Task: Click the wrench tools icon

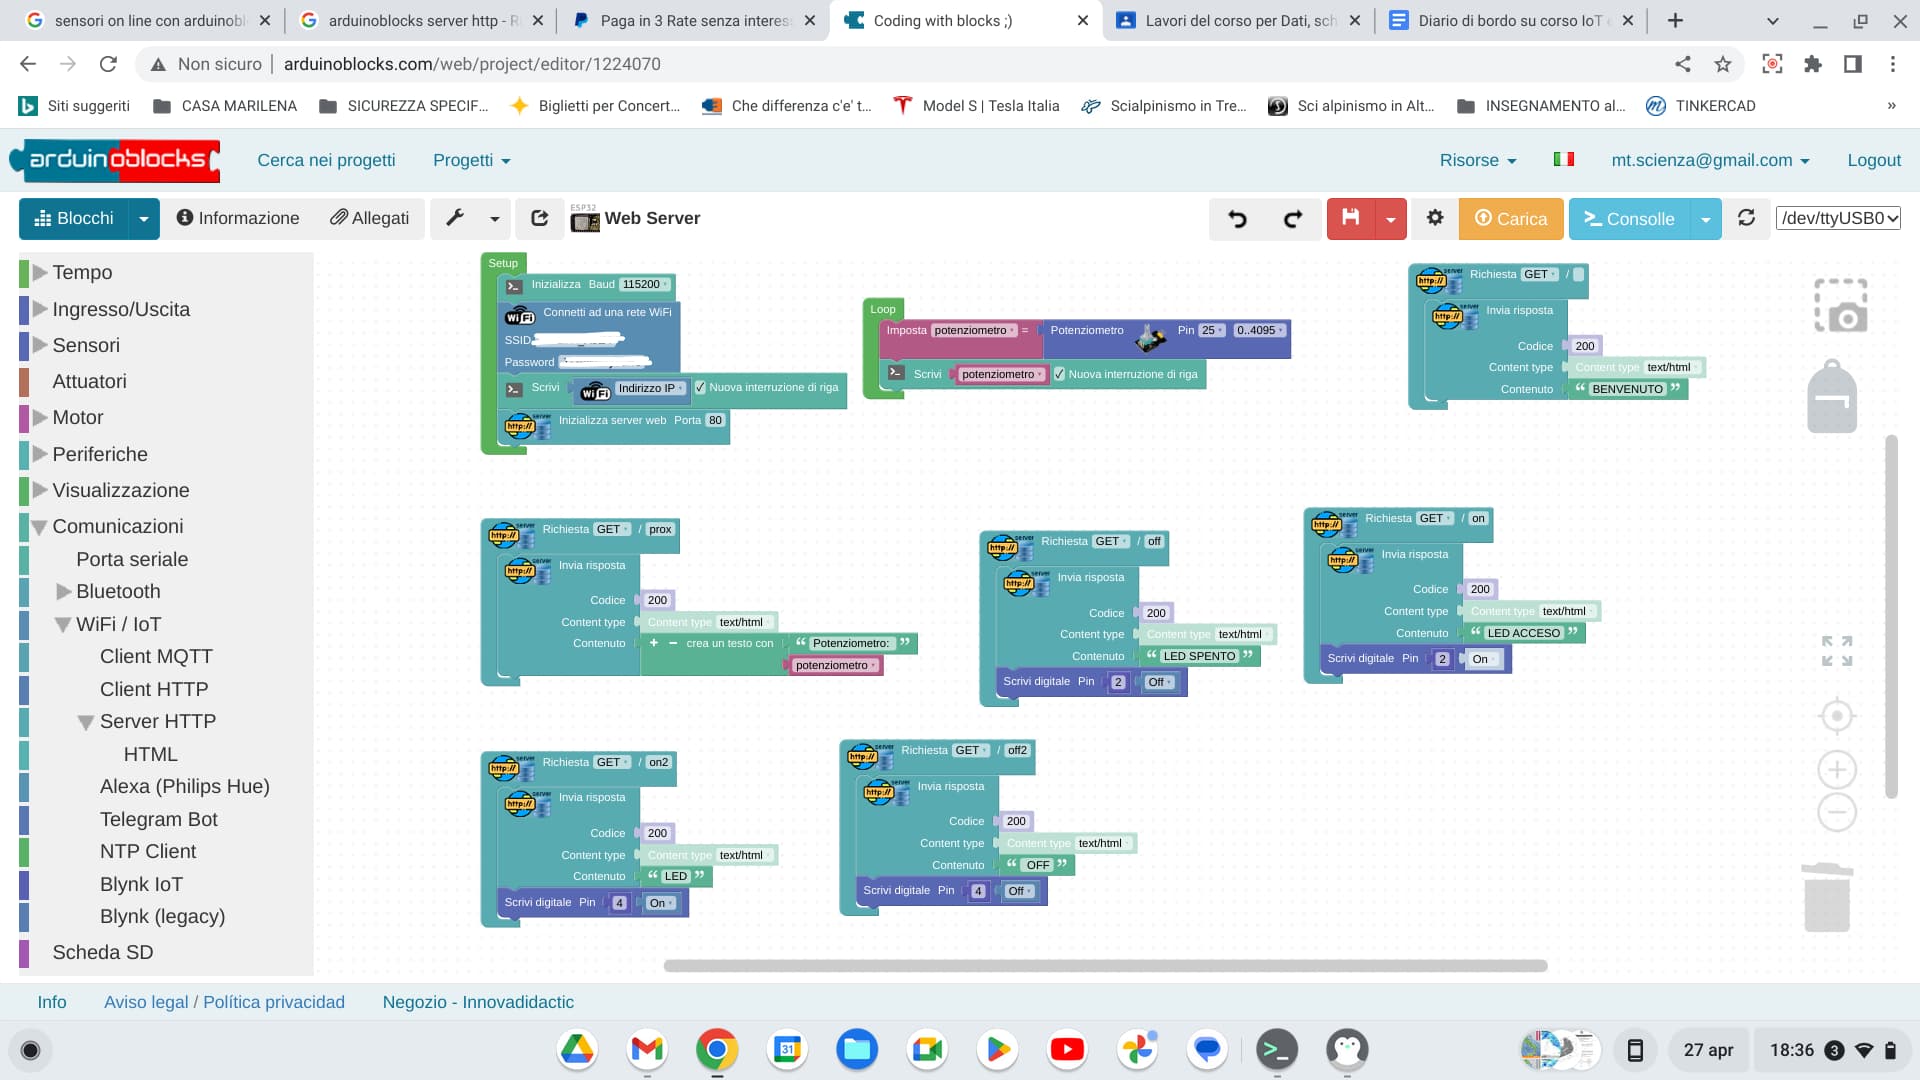Action: (x=455, y=218)
